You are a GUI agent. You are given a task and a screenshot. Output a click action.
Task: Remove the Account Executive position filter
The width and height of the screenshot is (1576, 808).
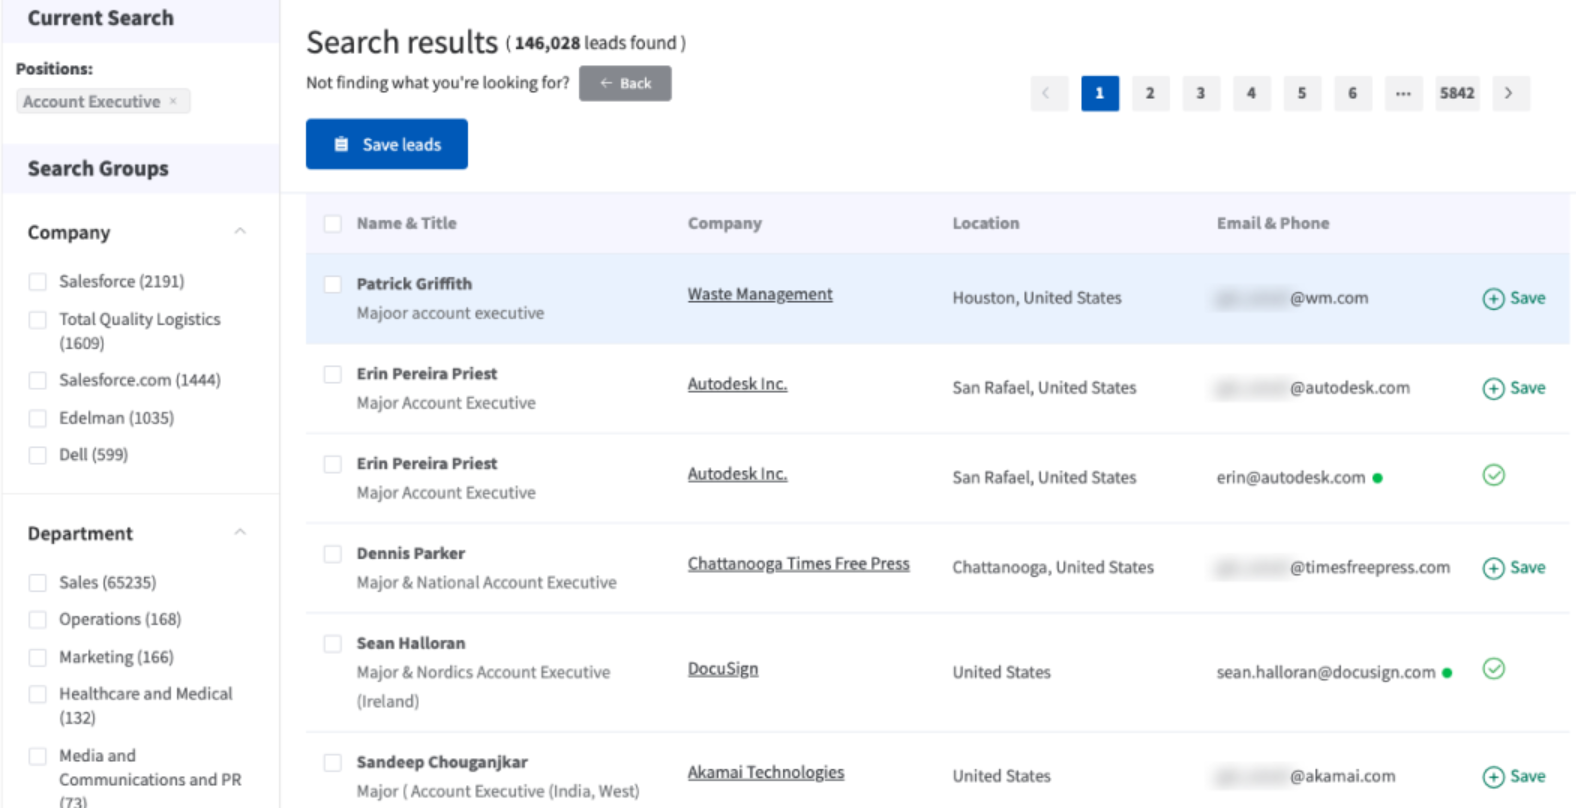pyautogui.click(x=173, y=101)
